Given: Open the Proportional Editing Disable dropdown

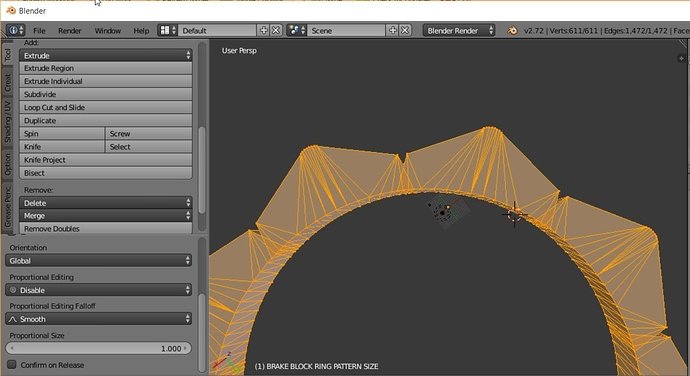Looking at the screenshot, I should (99, 290).
